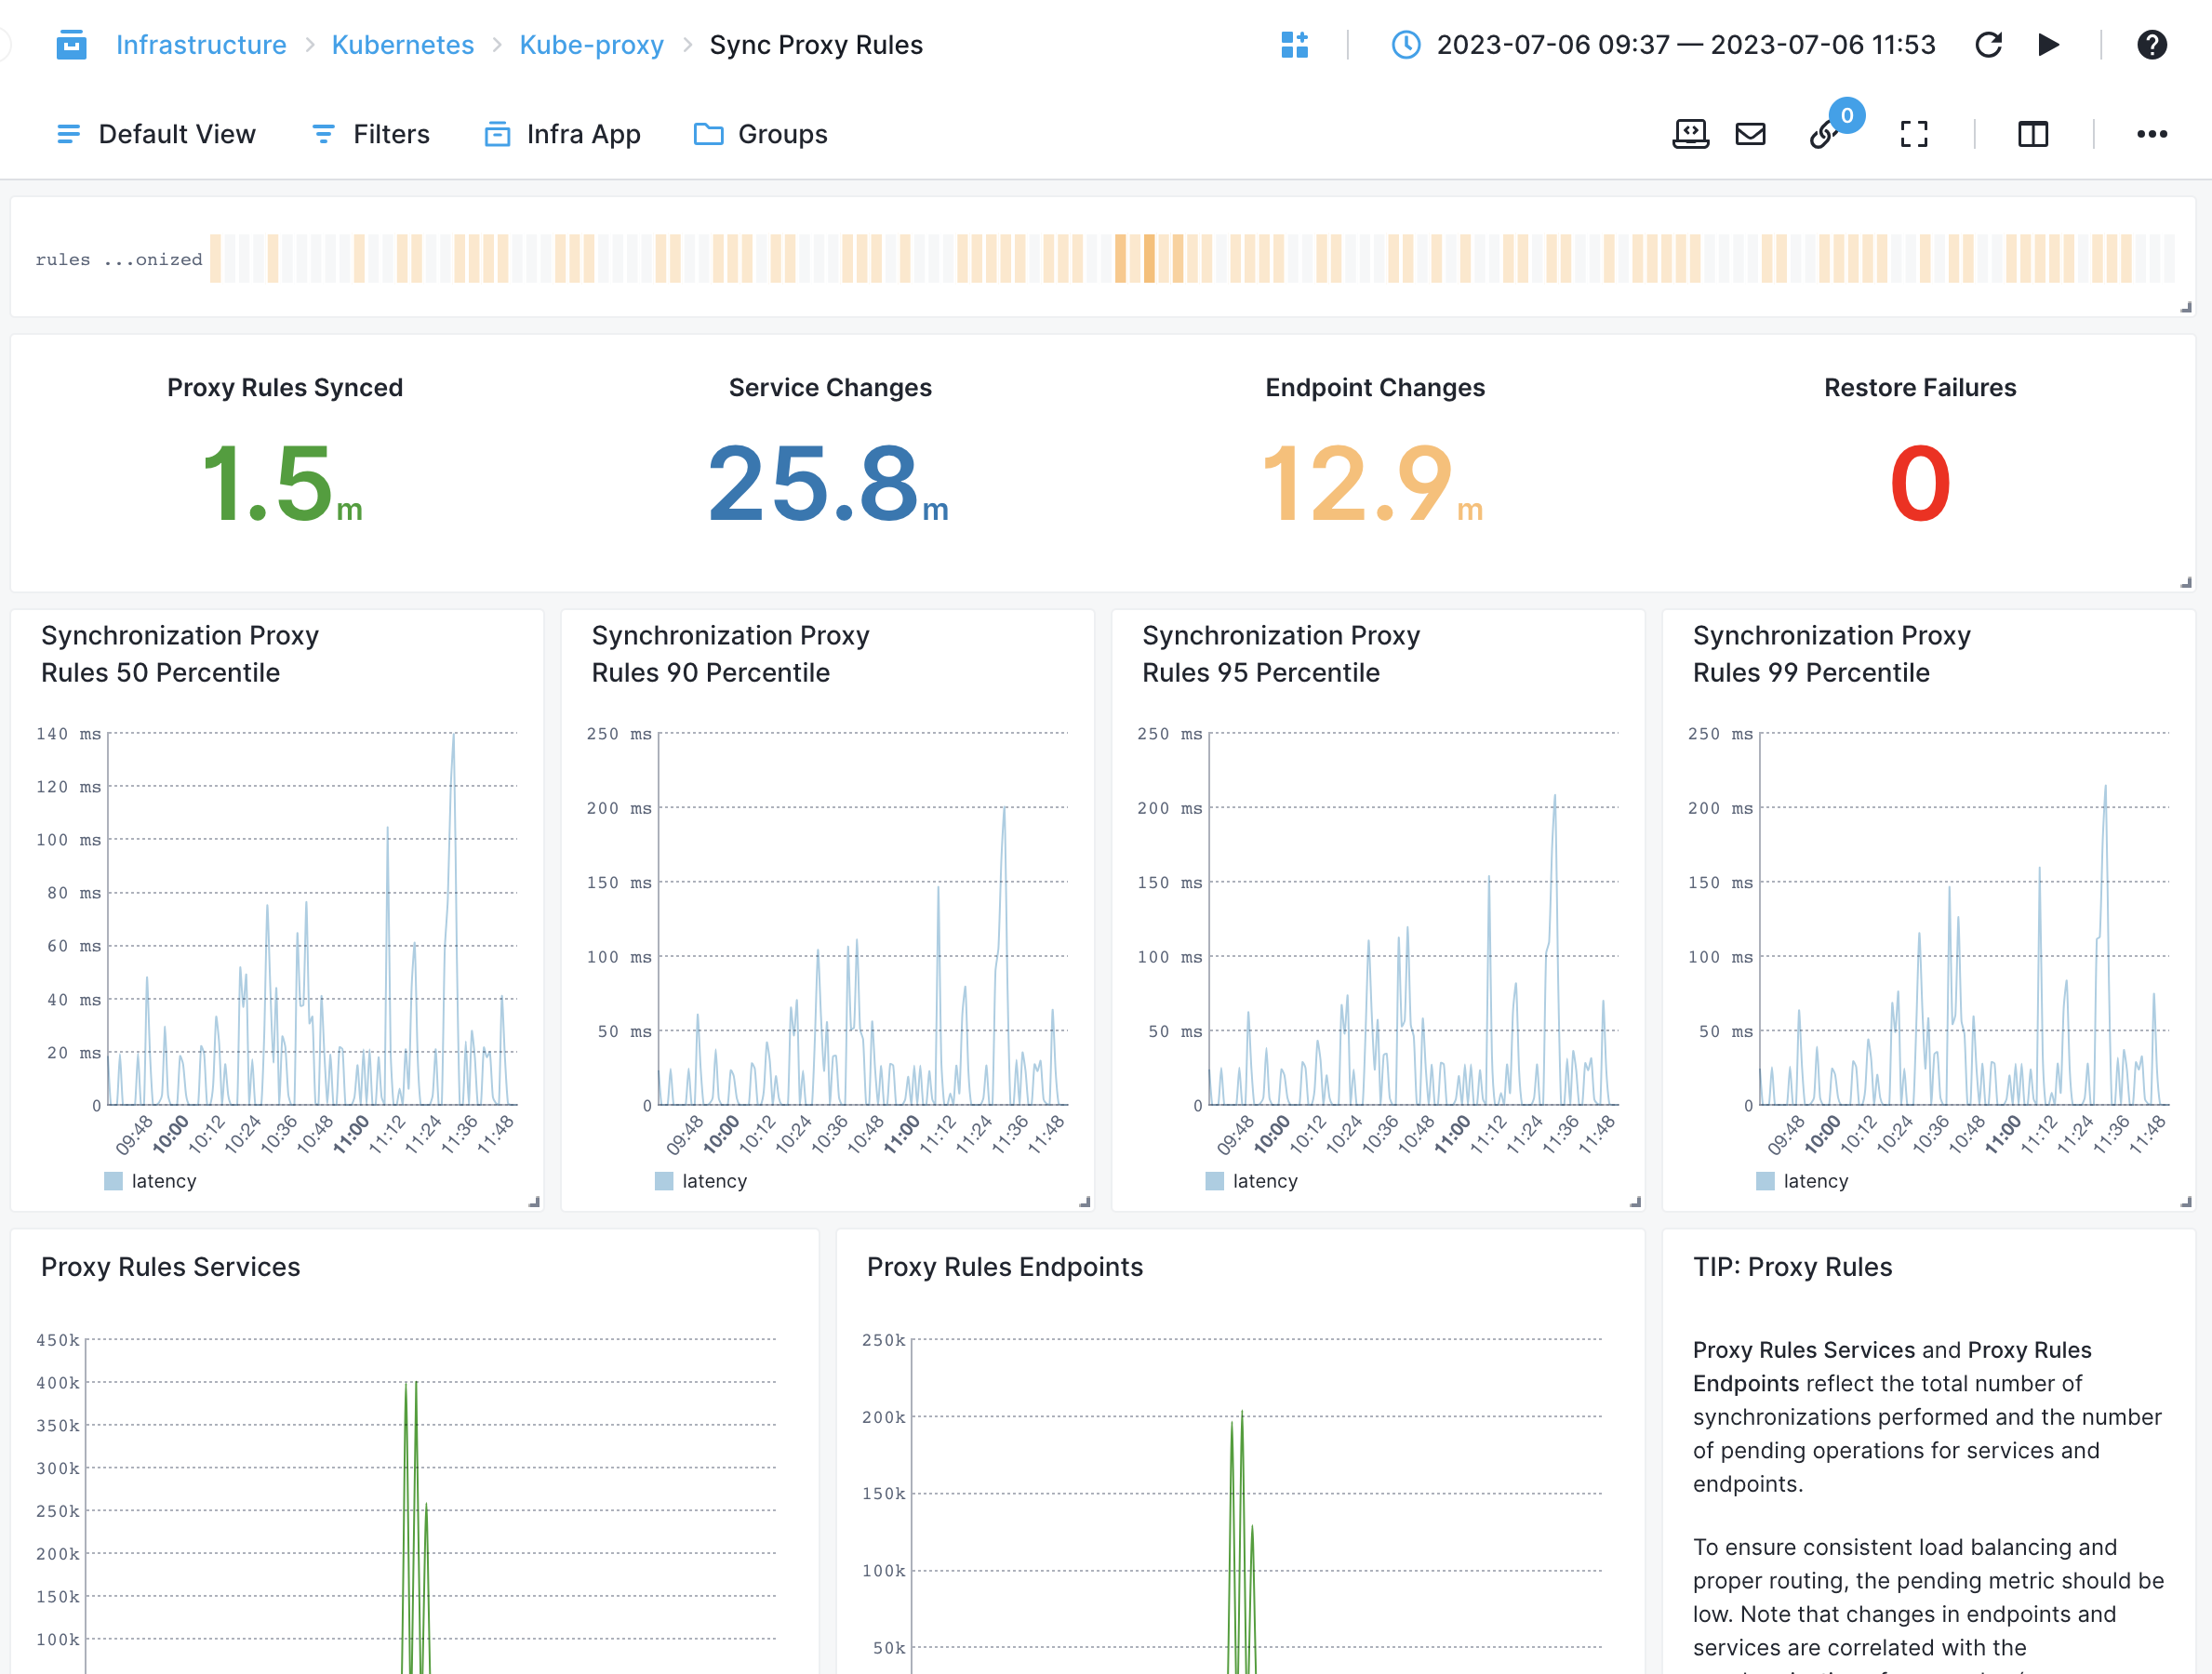Click the 95 Percentile chart title
The width and height of the screenshot is (2212, 1674).
pos(1281,654)
